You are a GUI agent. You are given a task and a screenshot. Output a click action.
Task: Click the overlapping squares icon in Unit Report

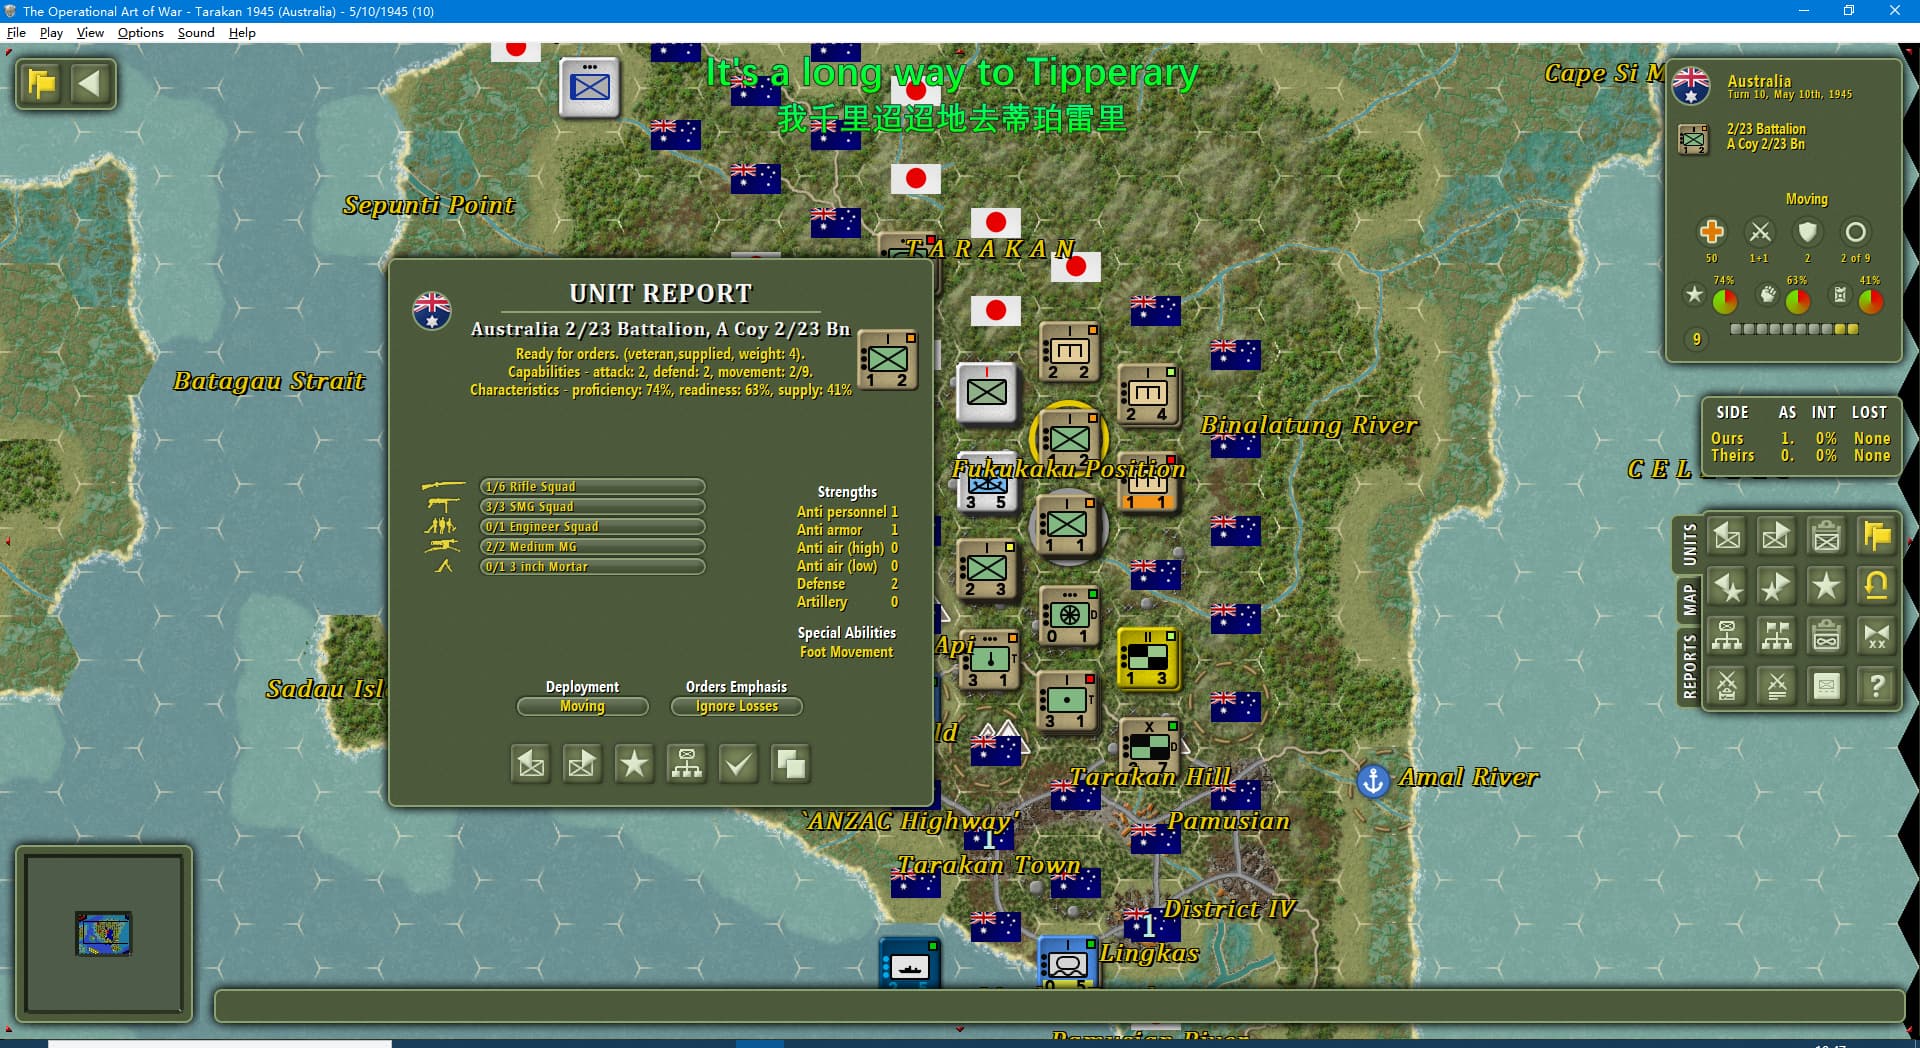(x=790, y=765)
